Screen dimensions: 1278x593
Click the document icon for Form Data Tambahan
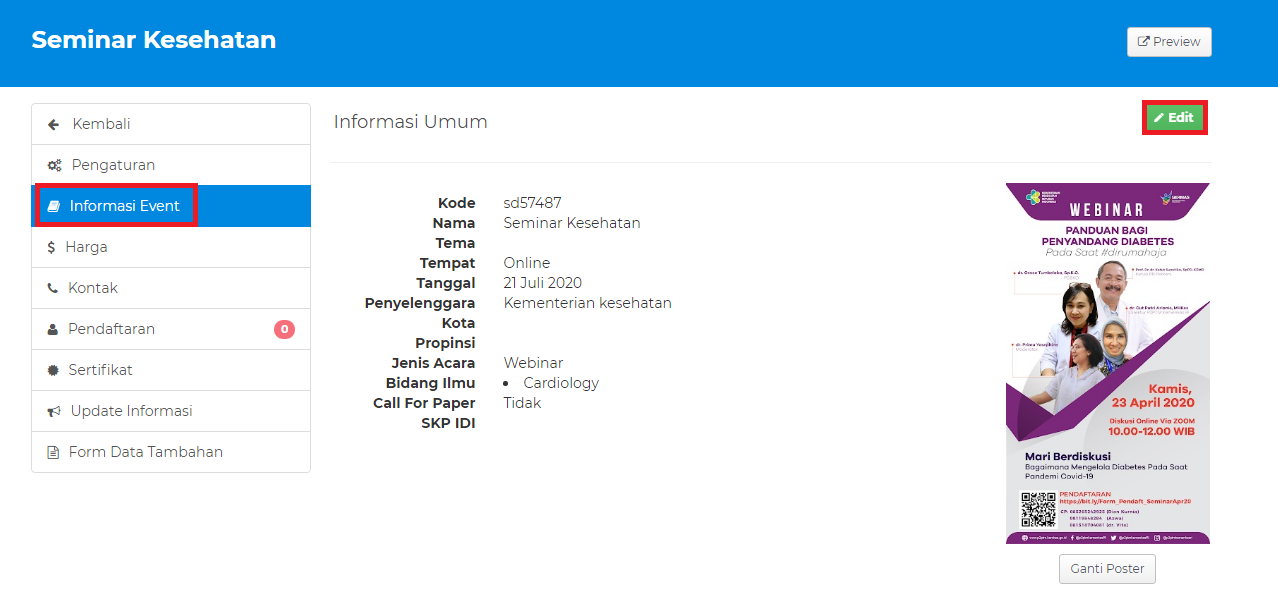(53, 453)
